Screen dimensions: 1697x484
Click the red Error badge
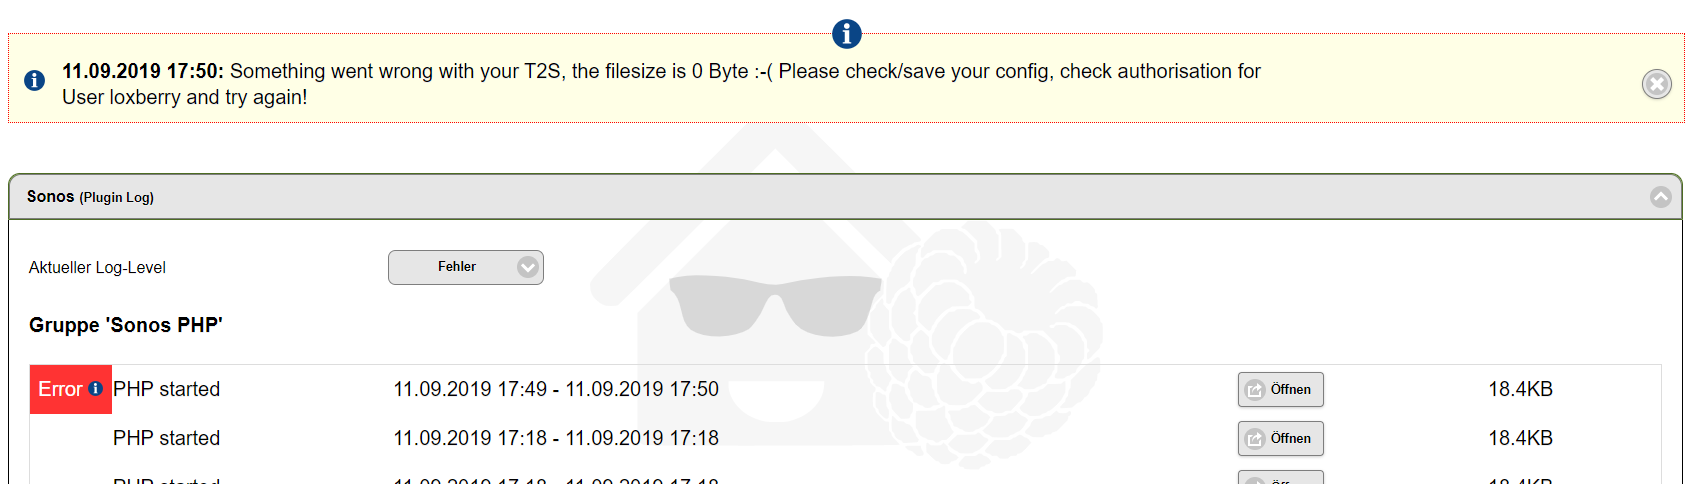[59, 389]
